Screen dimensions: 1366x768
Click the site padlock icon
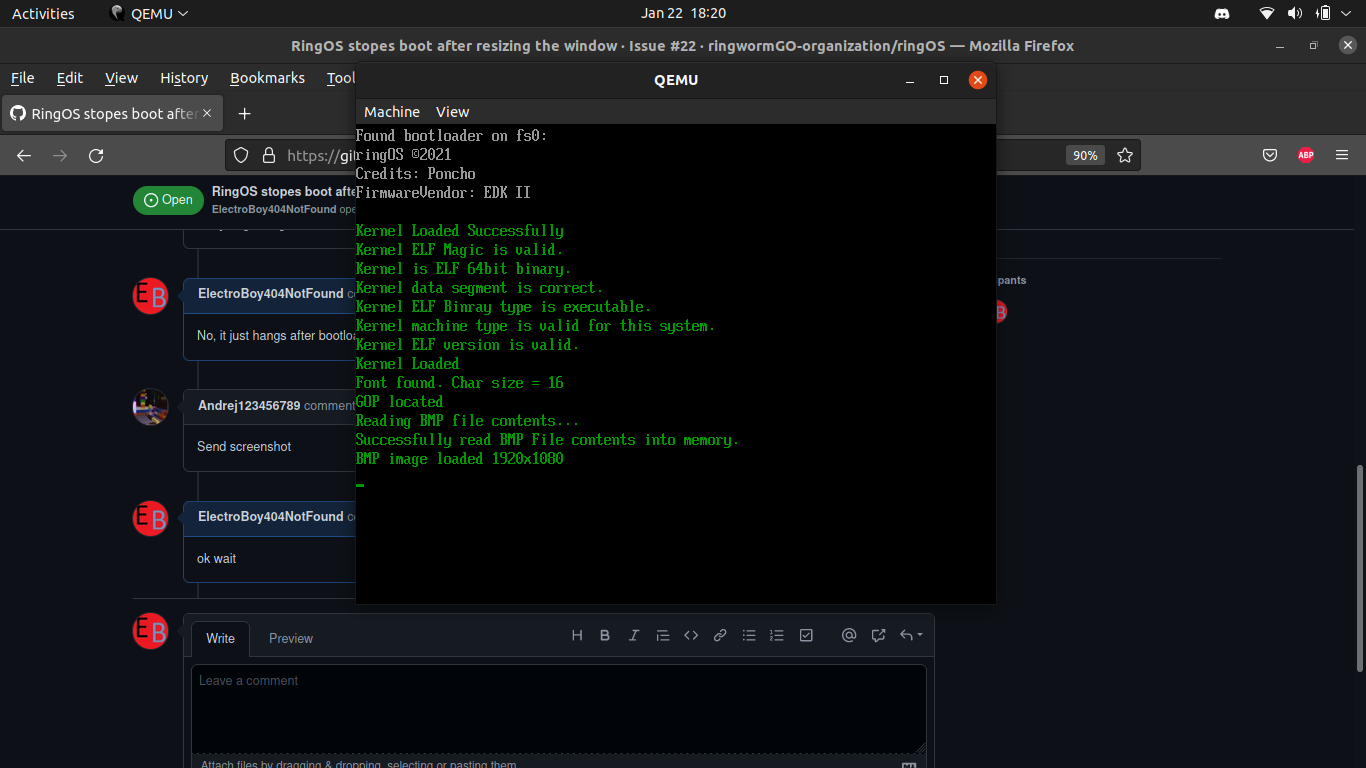pyautogui.click(x=268, y=155)
